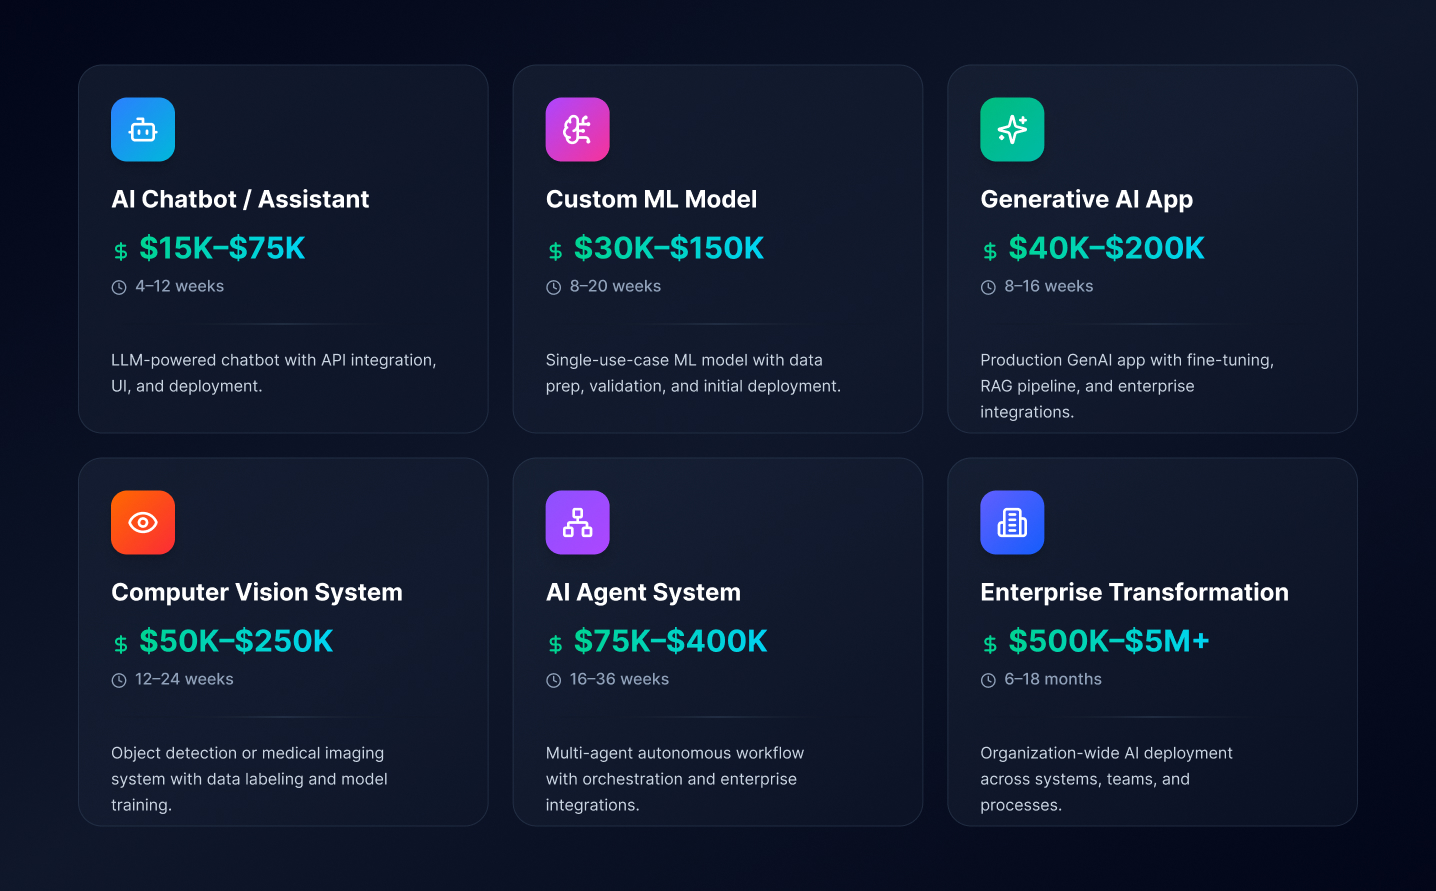Click the purple network AI Agent icon
1436x891 pixels.
(x=577, y=523)
